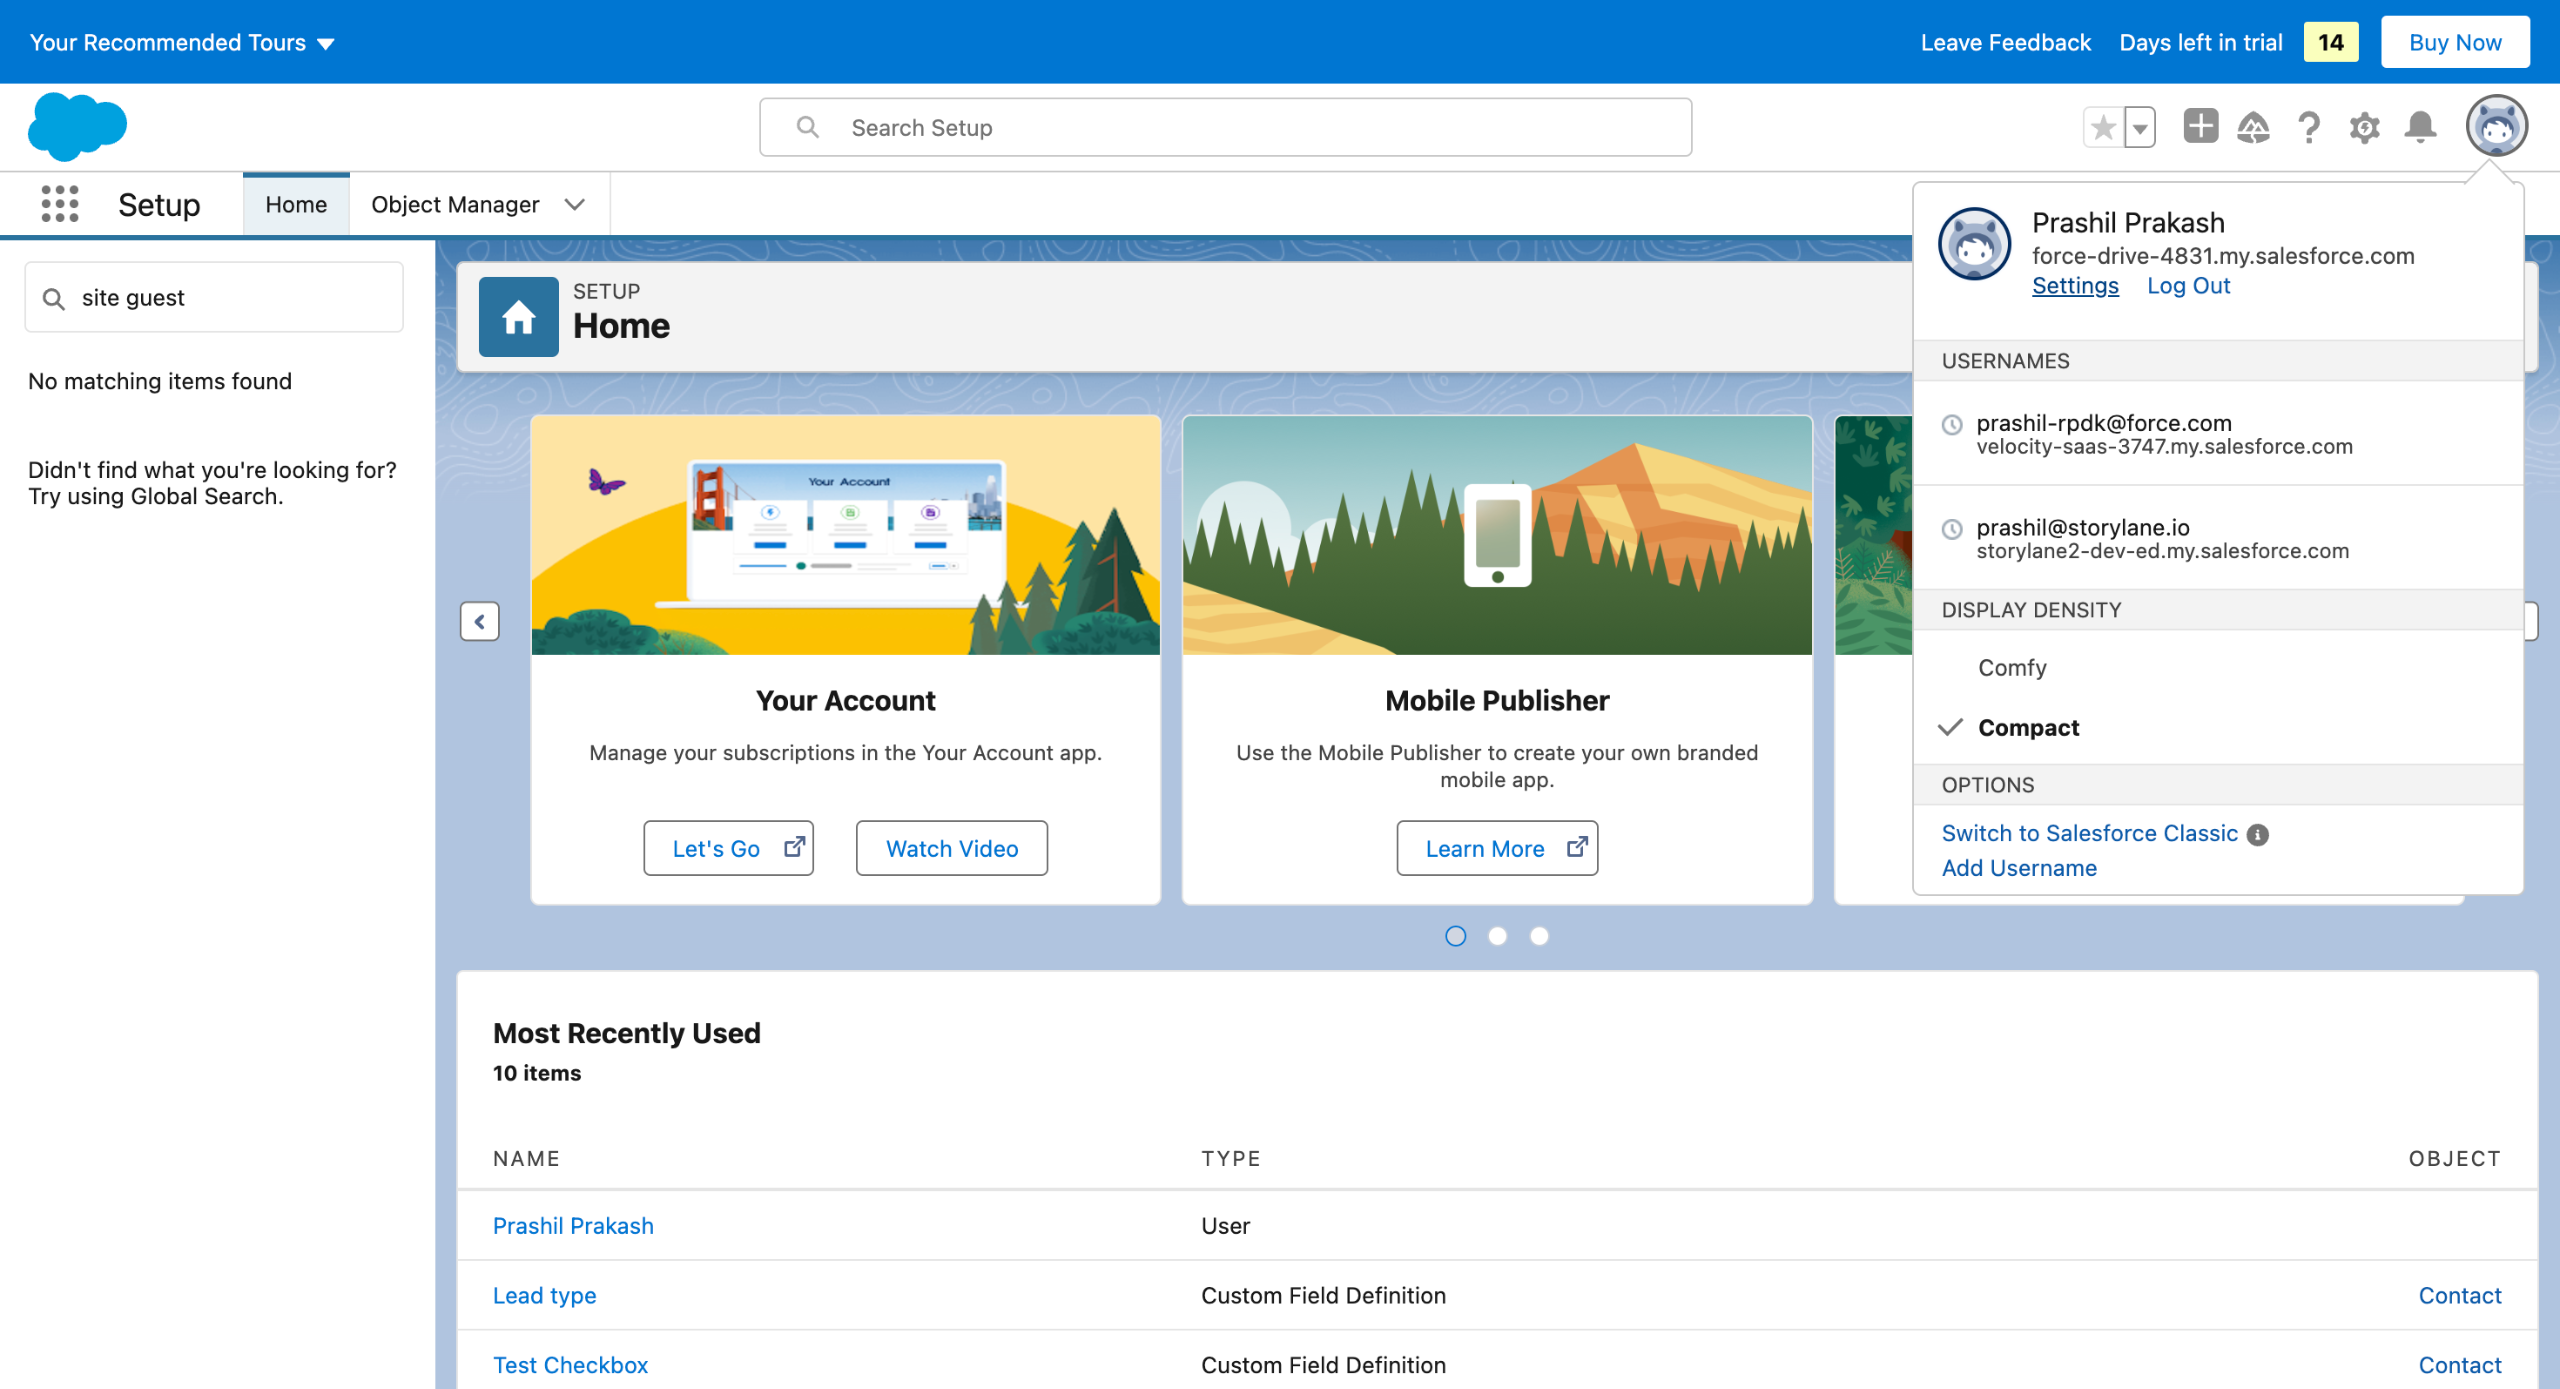The image size is (2560, 1389).
Task: Open the notifications bell
Action: (x=2421, y=127)
